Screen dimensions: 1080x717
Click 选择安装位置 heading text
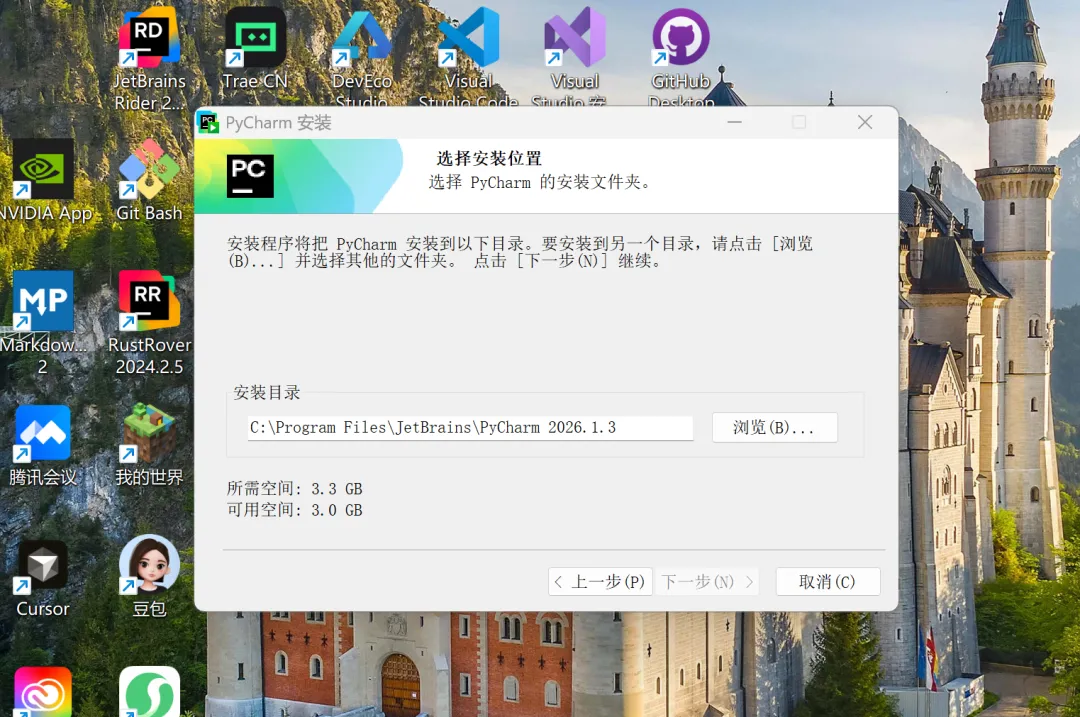pos(489,158)
